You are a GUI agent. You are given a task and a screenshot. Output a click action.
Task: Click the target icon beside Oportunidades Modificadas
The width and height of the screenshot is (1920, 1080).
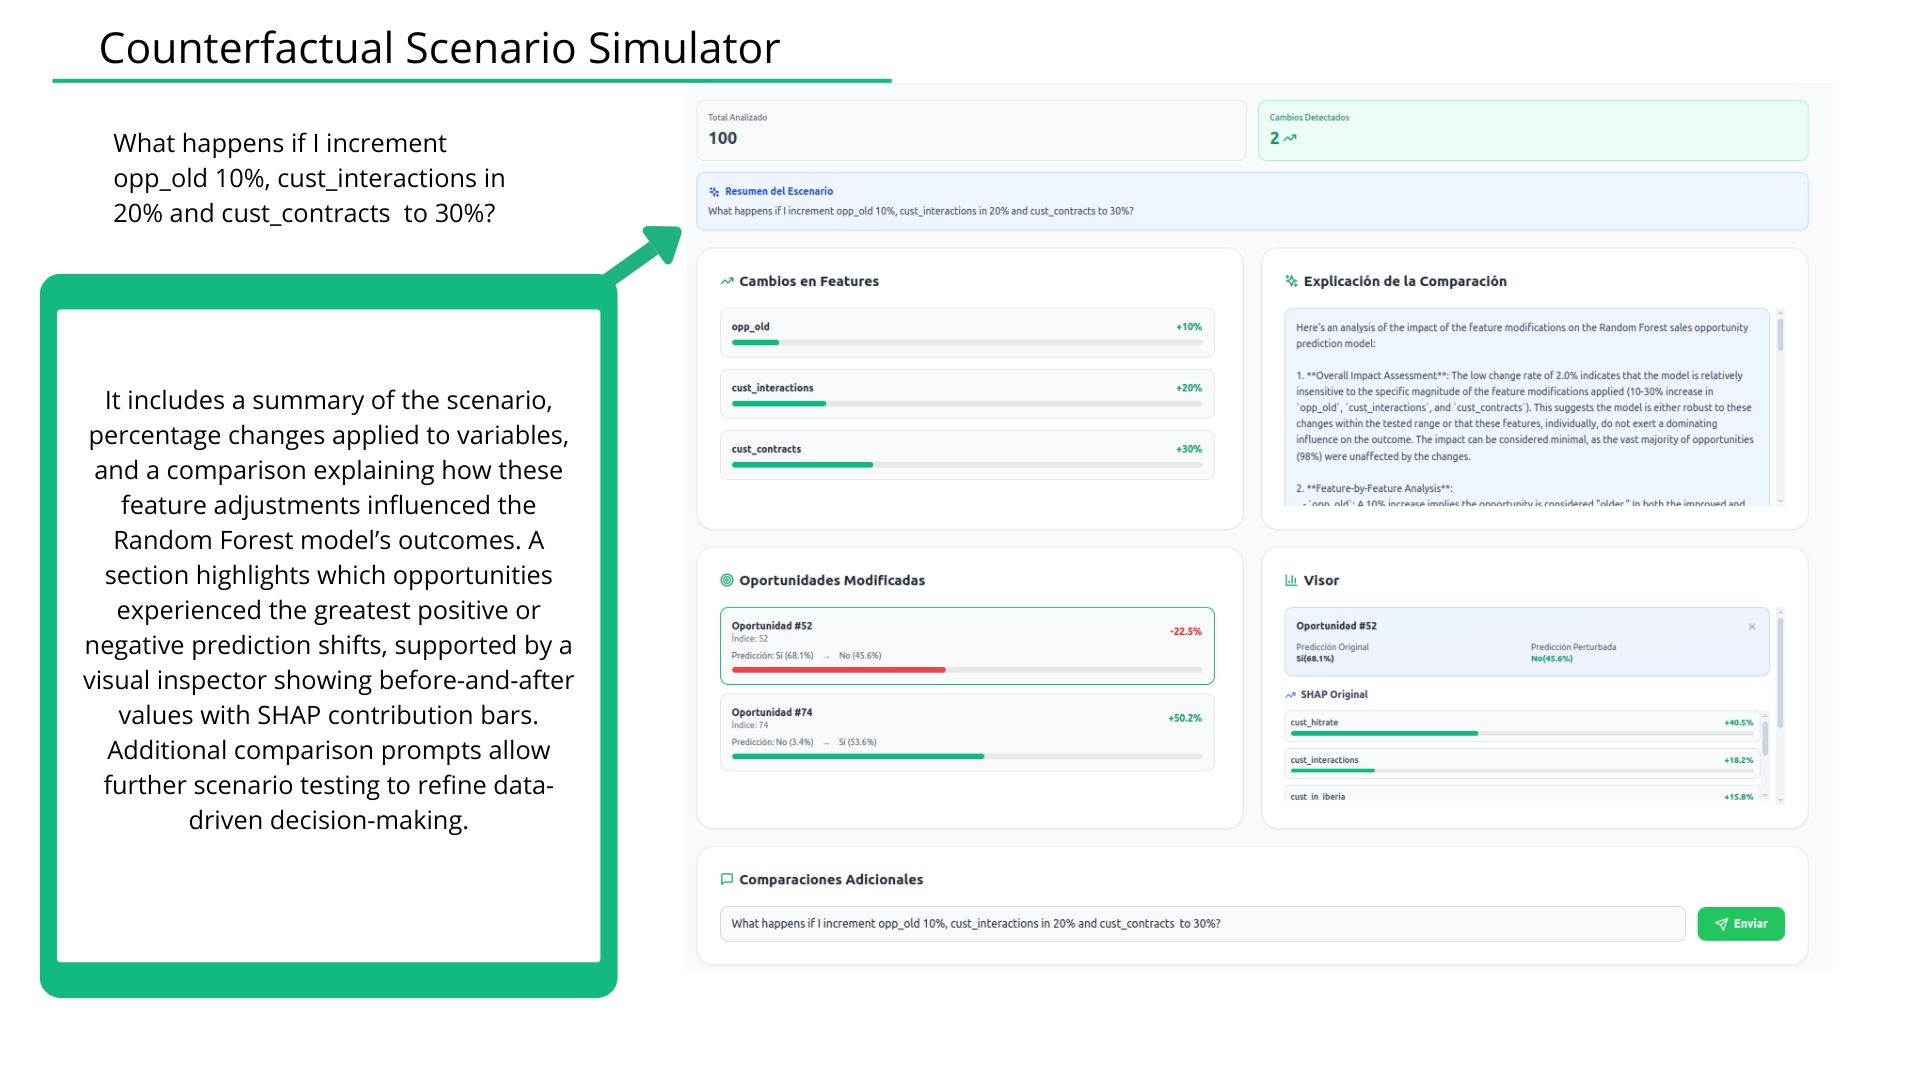point(727,580)
